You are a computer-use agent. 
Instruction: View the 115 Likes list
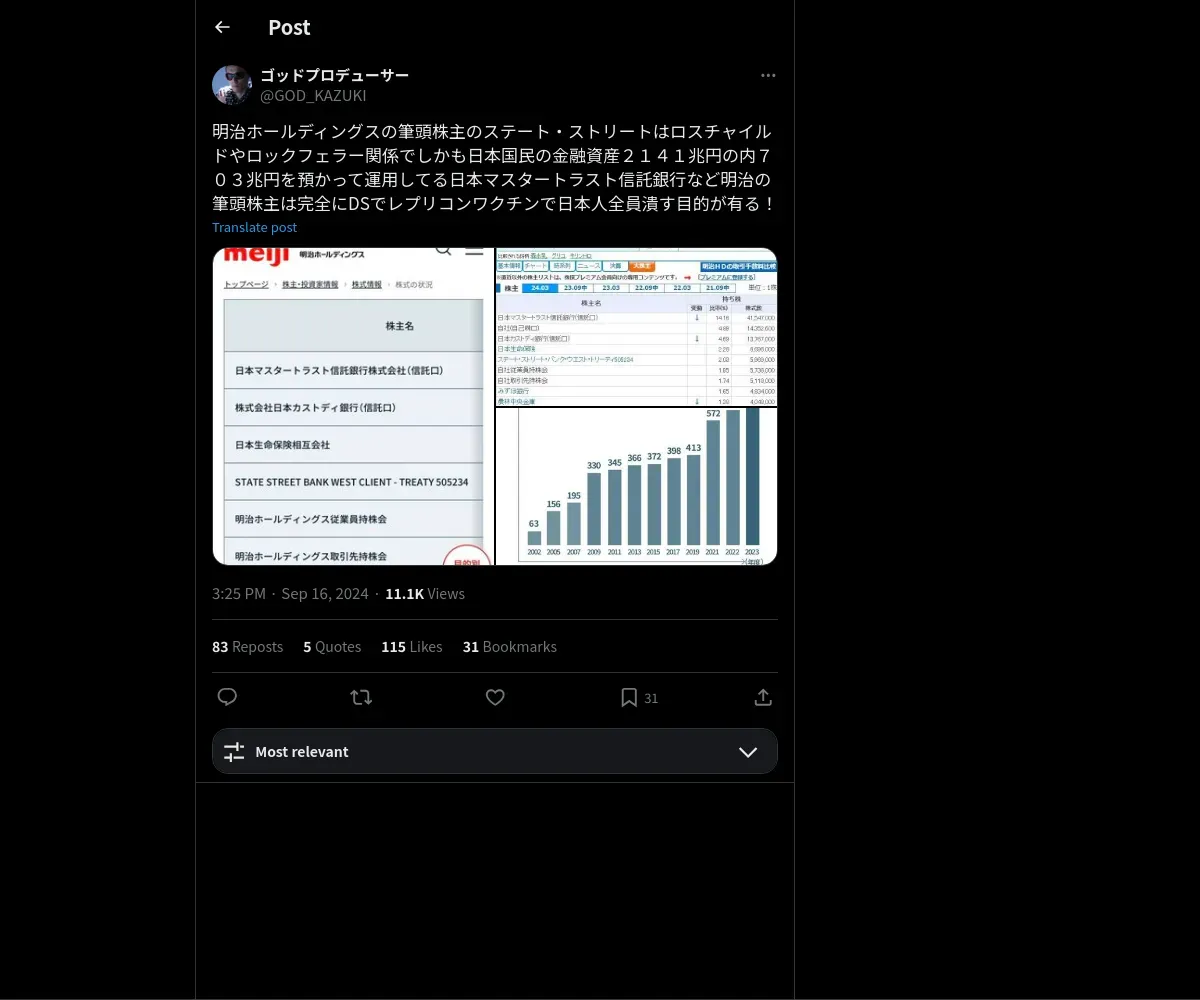pos(411,647)
